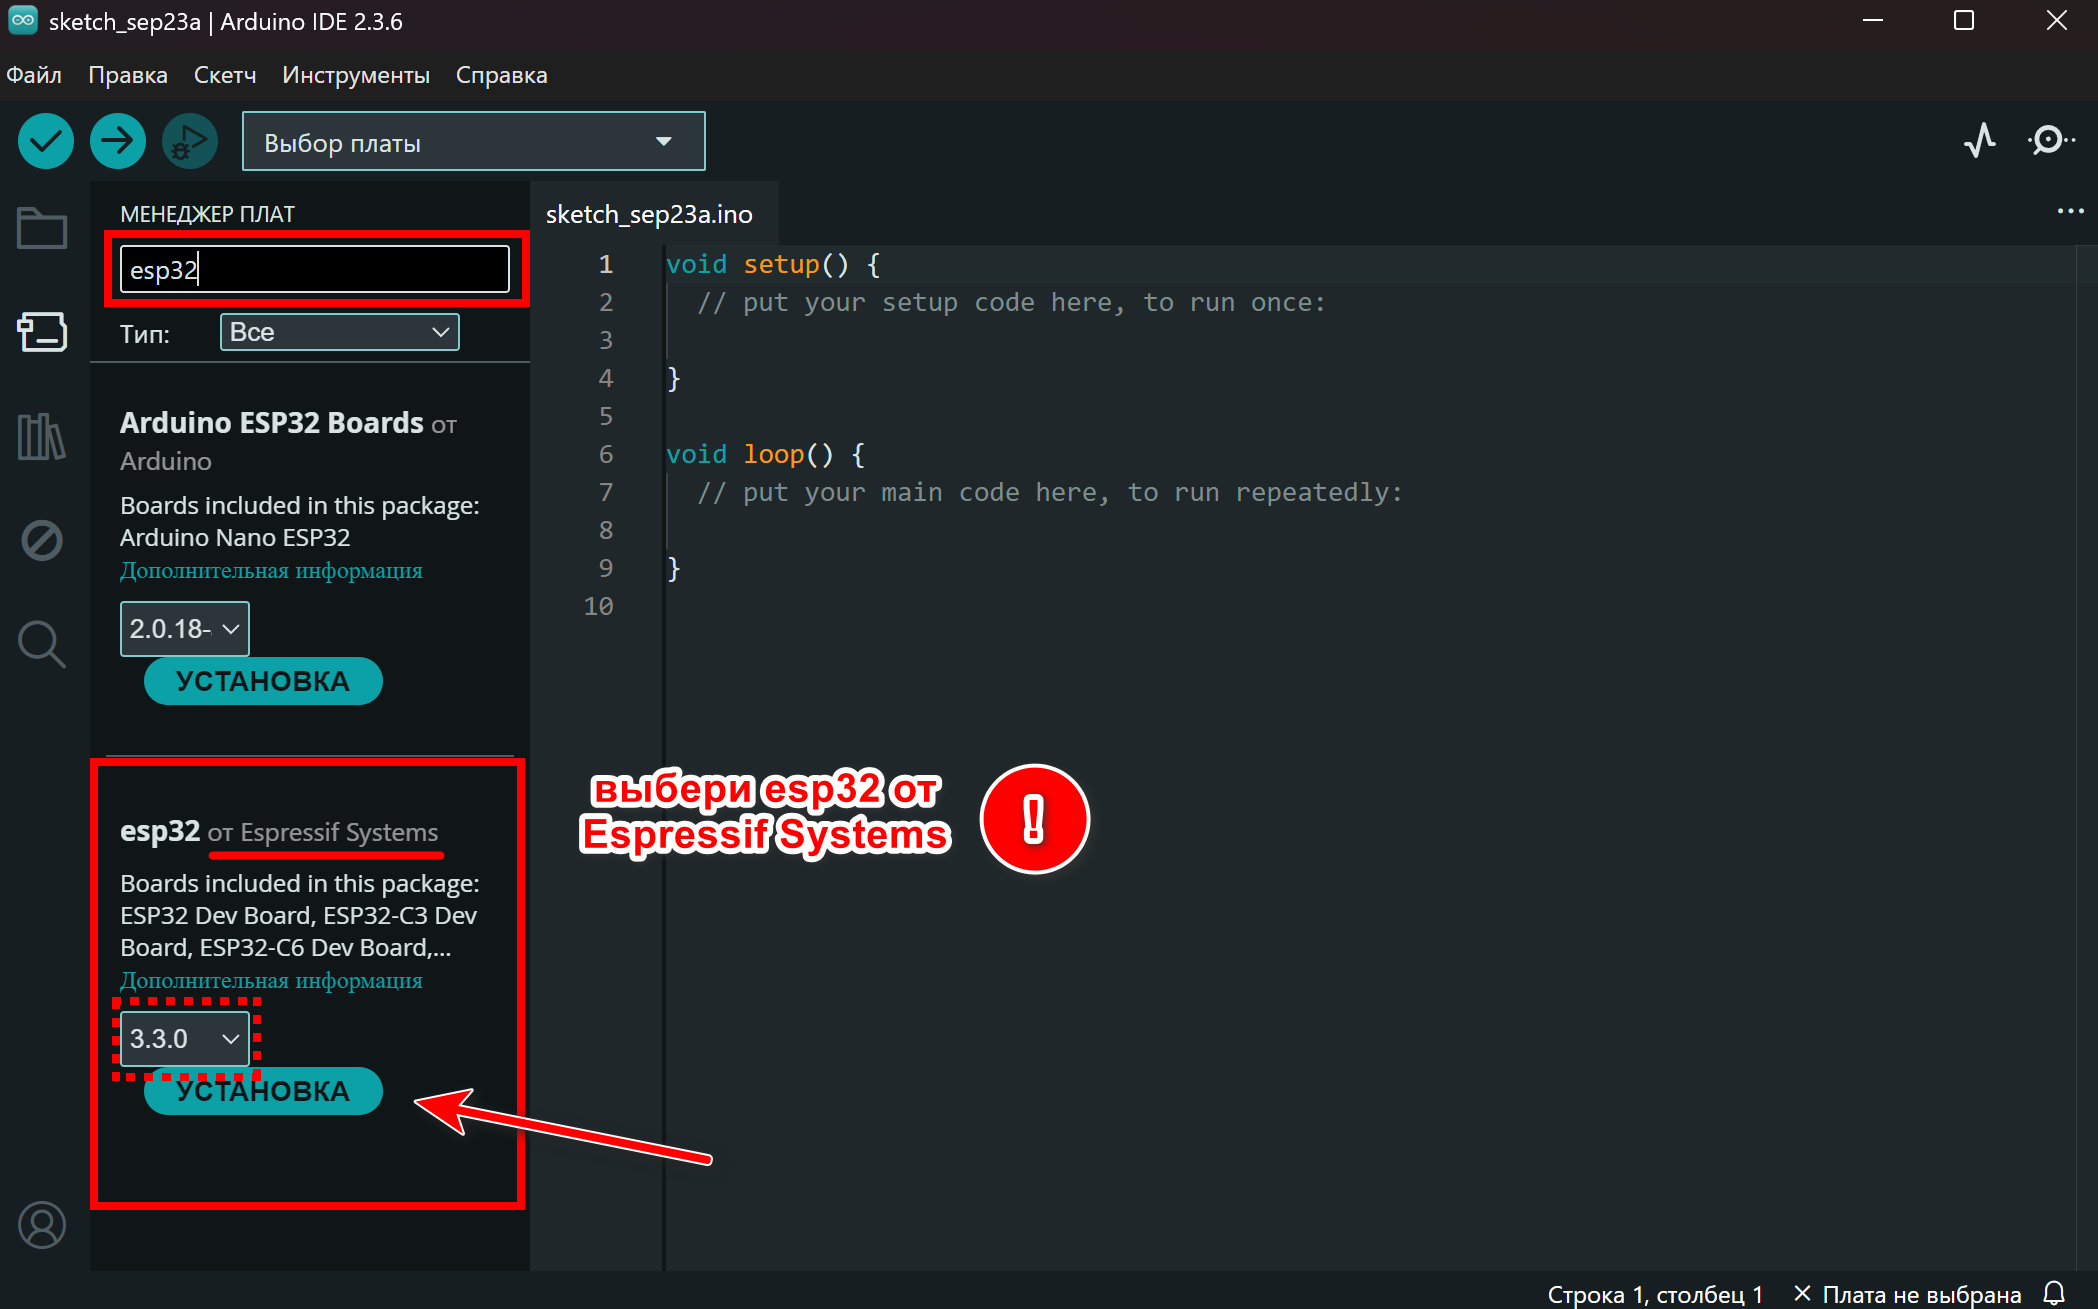Click the account profile icon
2098x1309 pixels.
pyautogui.click(x=42, y=1225)
